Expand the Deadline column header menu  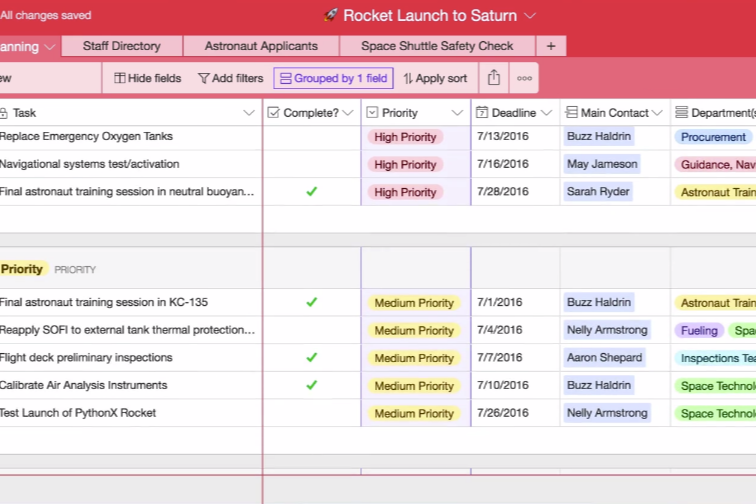546,113
